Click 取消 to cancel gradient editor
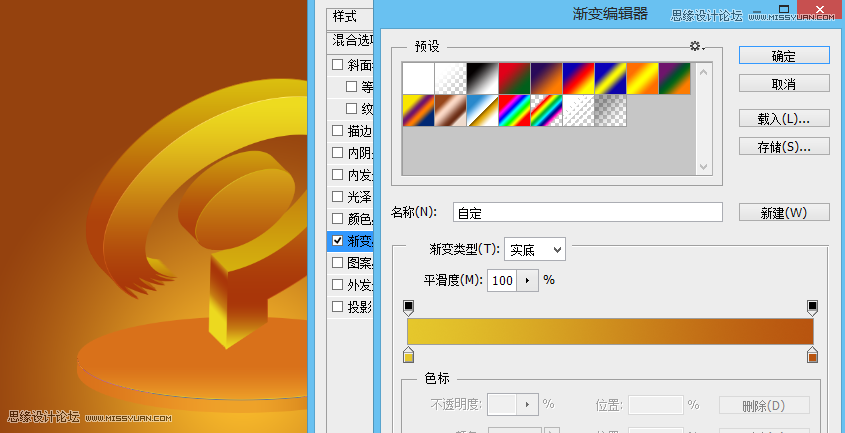Screen dimensions: 845x433 point(784,84)
